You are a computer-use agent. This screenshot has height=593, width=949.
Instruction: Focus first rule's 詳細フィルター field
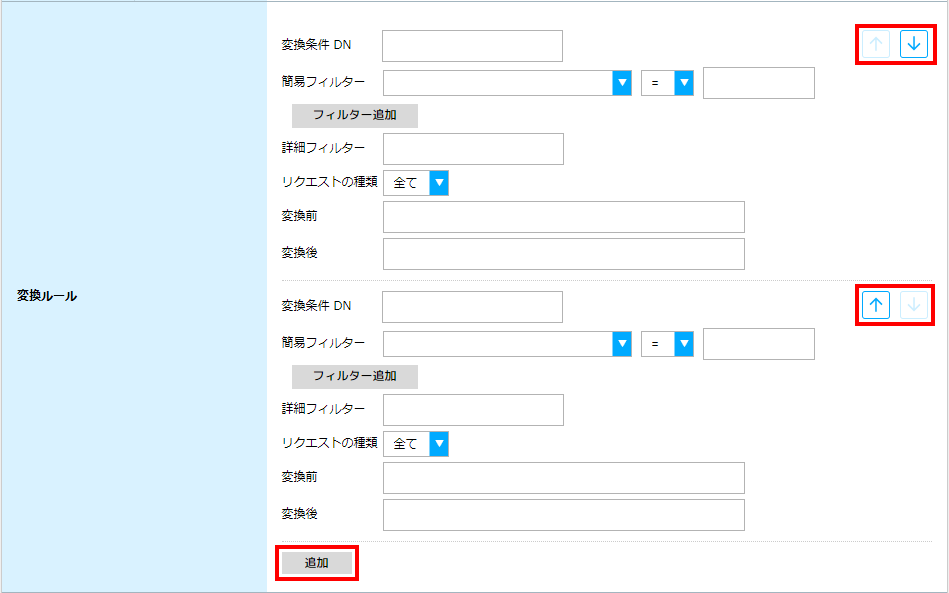(473, 149)
